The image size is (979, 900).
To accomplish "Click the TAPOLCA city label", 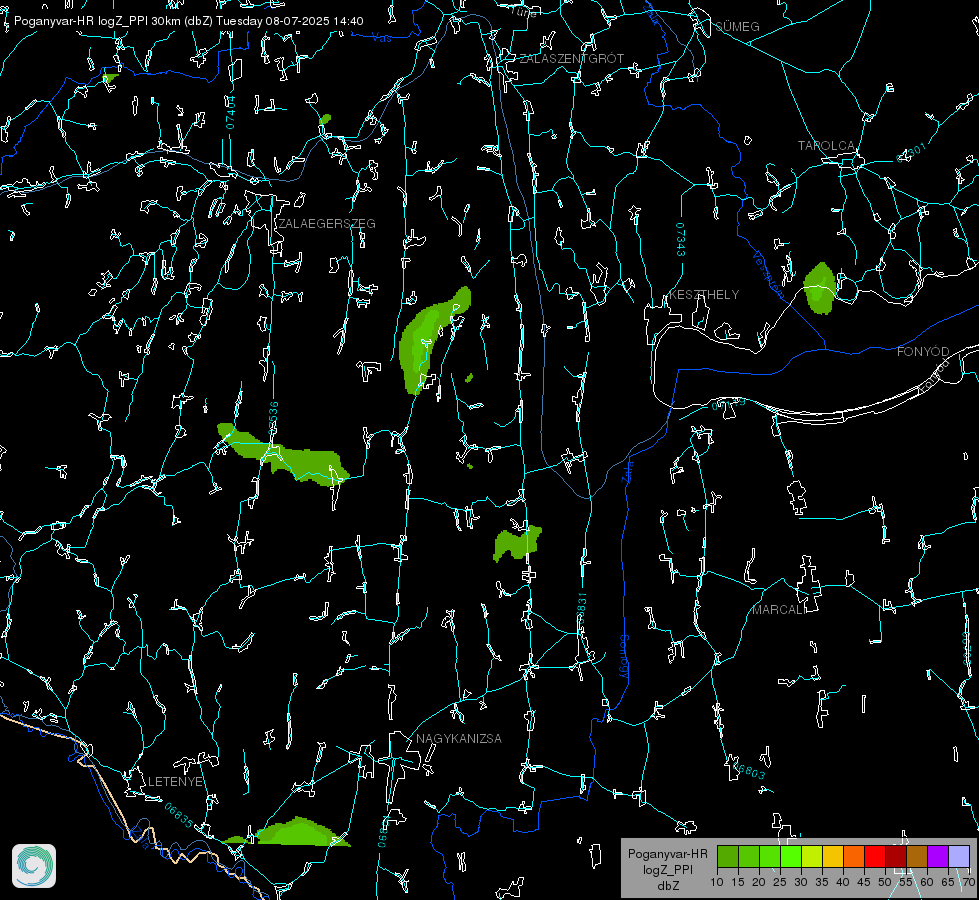I will (x=826, y=146).
